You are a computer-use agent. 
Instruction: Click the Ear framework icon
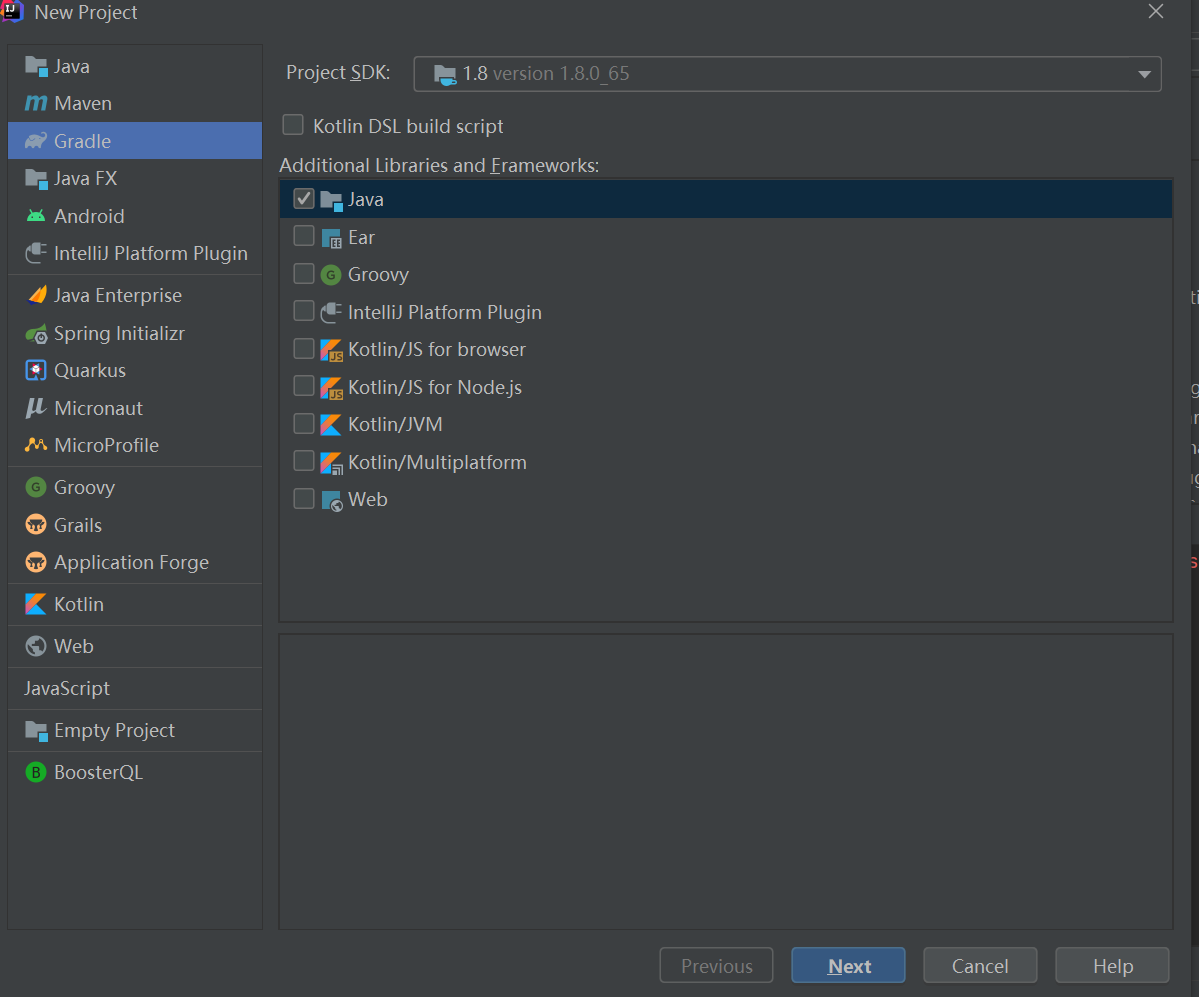(331, 238)
